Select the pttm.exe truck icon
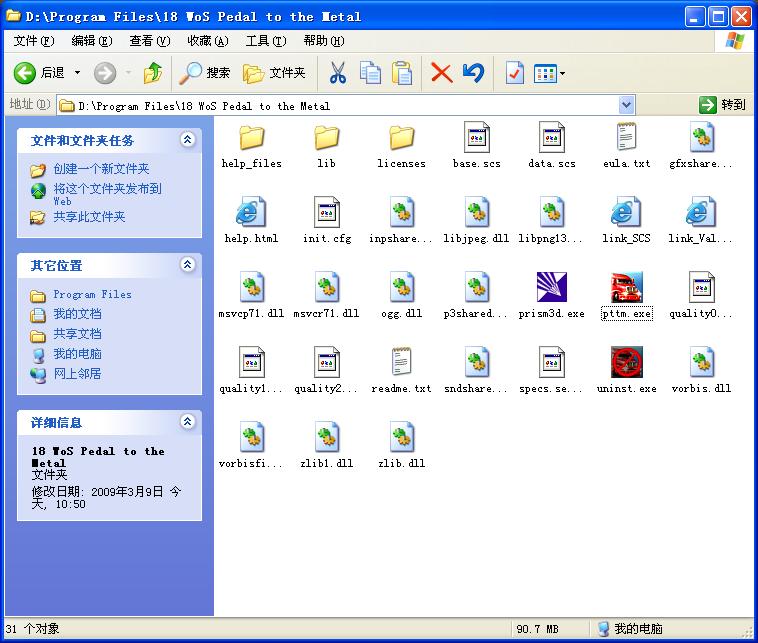The width and height of the screenshot is (758, 643). [x=626, y=288]
